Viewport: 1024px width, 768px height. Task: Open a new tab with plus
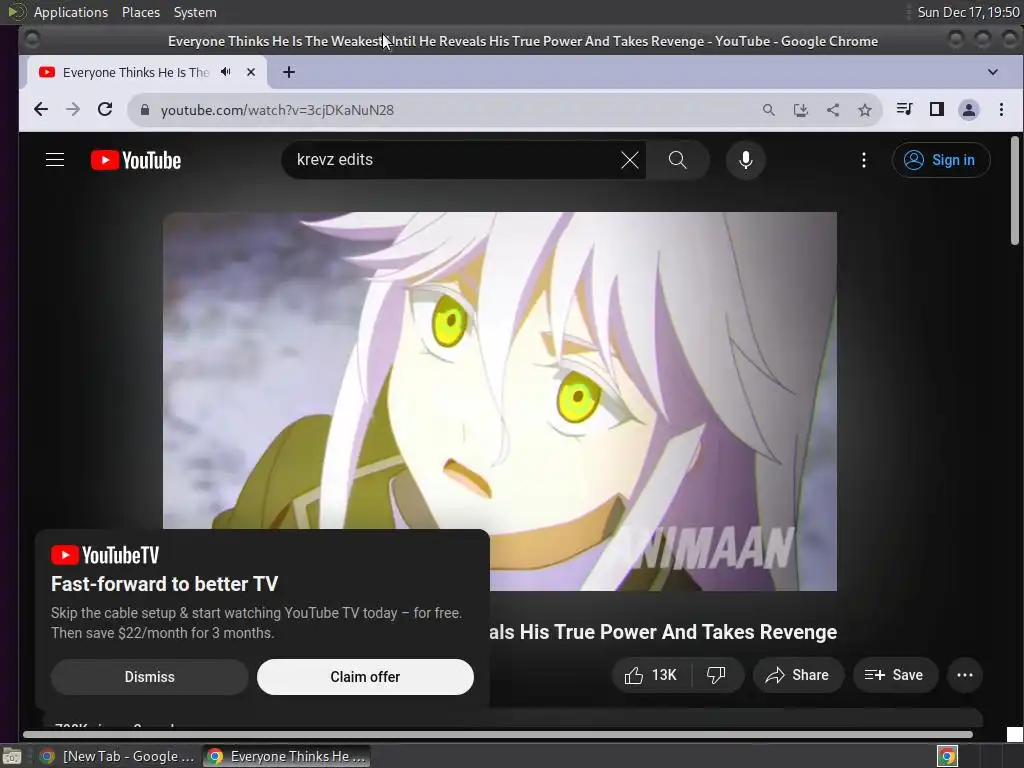tap(289, 72)
